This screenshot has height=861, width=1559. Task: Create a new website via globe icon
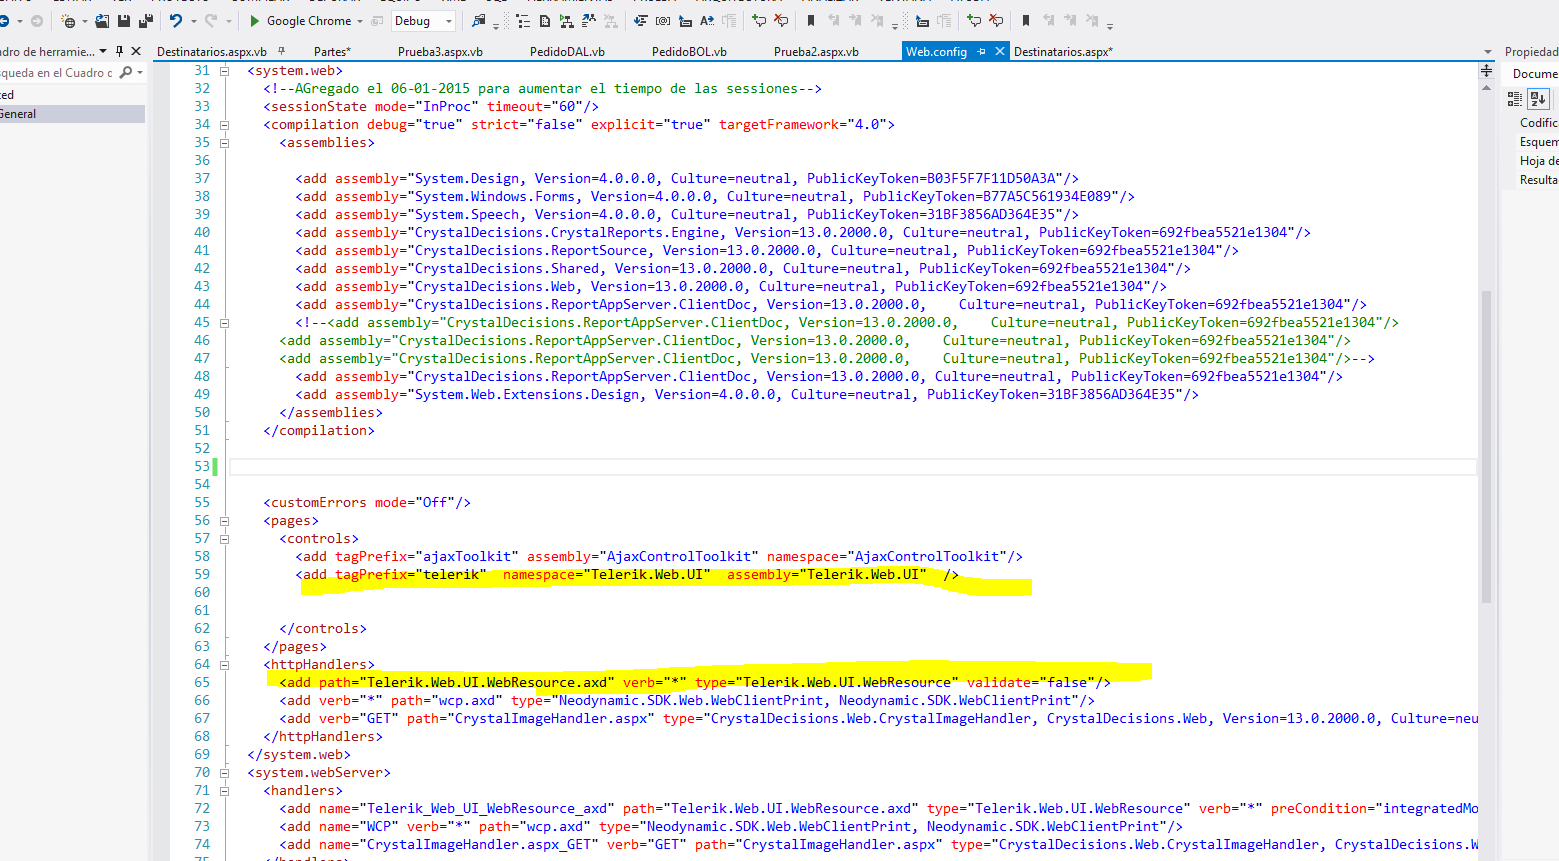69,21
